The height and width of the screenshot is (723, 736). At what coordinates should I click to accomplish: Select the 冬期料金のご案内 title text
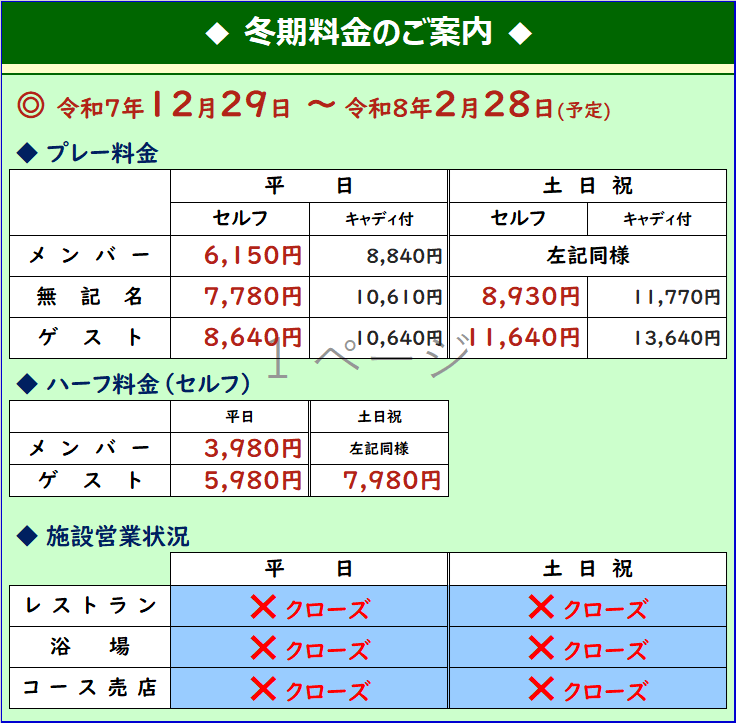[368, 33]
